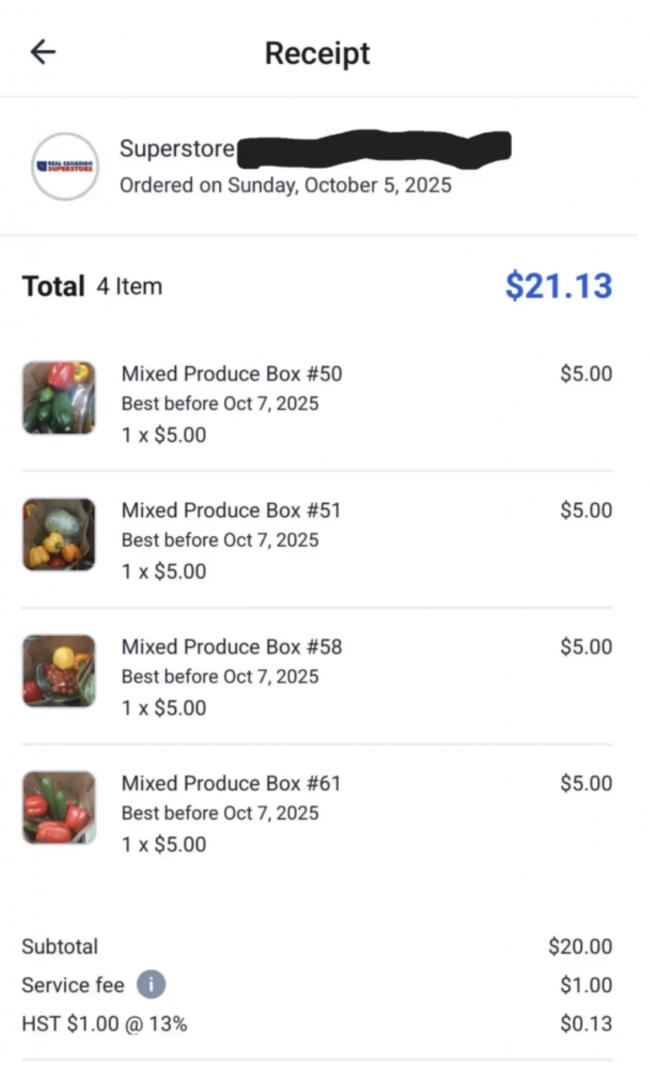This screenshot has height=1068, width=650.
Task: Select Mixed Produce Box #58 title
Action: click(x=231, y=647)
